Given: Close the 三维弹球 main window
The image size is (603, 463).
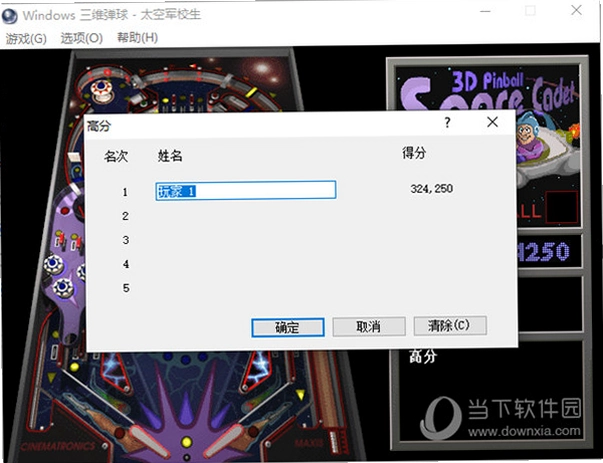Looking at the screenshot, I should 576,10.
